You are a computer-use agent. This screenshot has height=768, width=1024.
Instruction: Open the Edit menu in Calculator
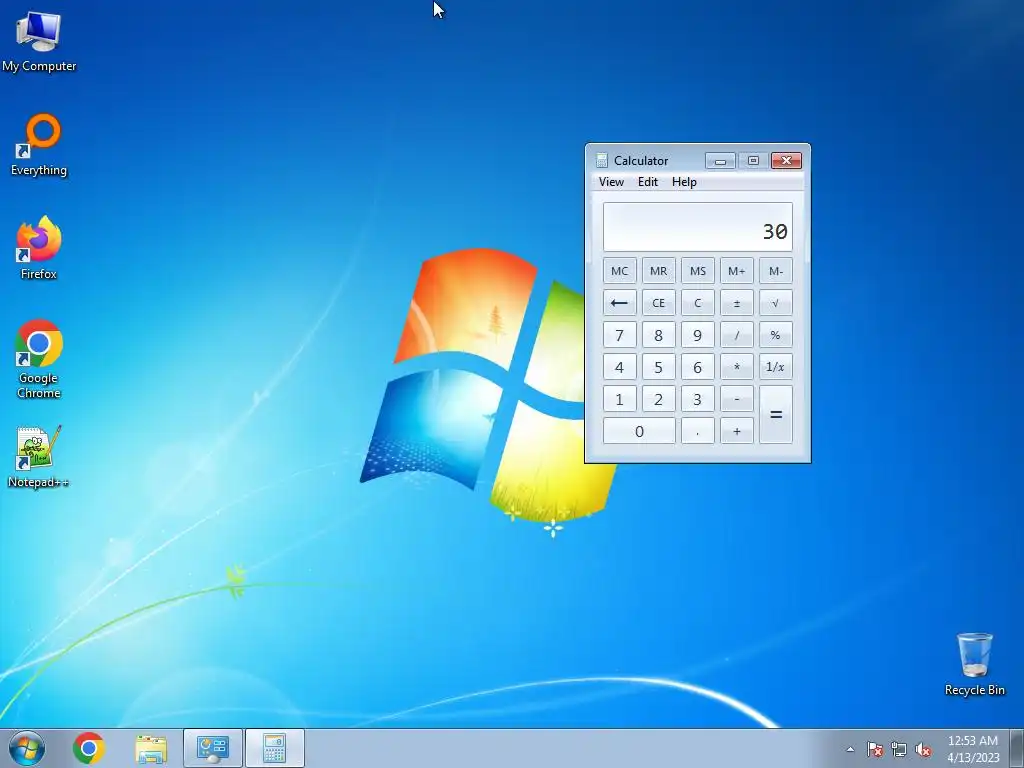click(648, 182)
